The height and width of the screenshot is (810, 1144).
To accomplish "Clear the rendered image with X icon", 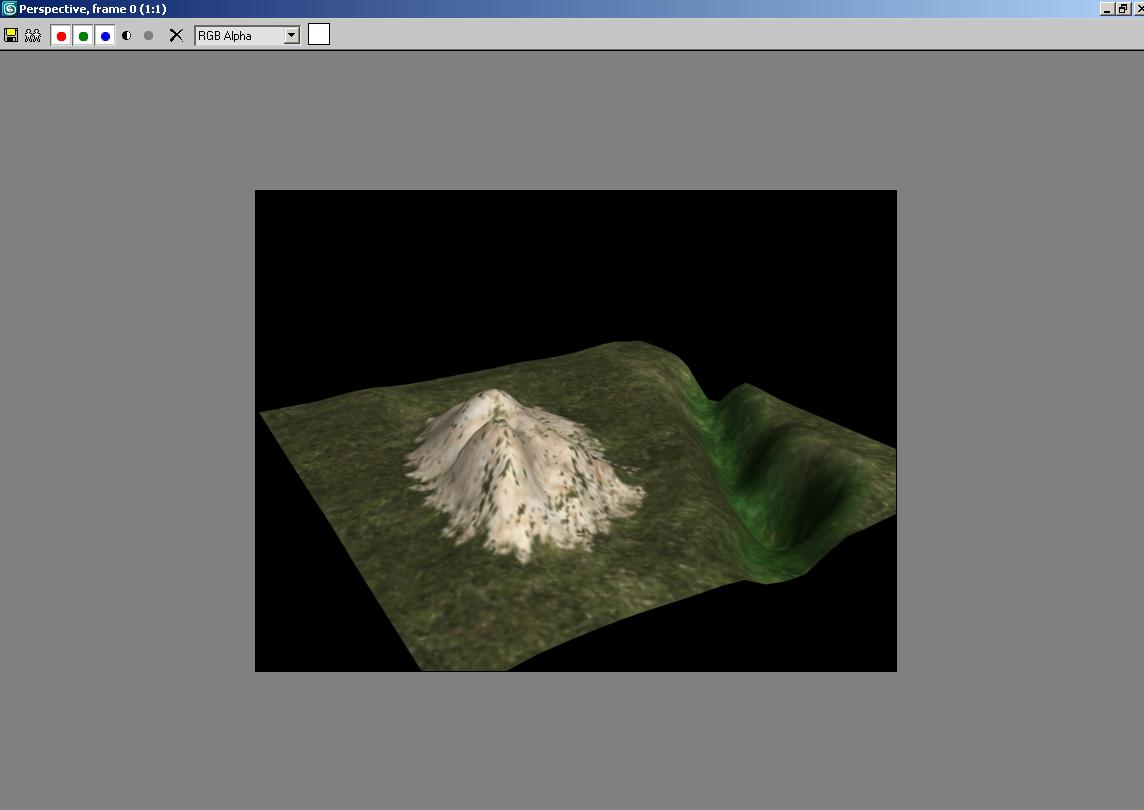I will tap(176, 35).
